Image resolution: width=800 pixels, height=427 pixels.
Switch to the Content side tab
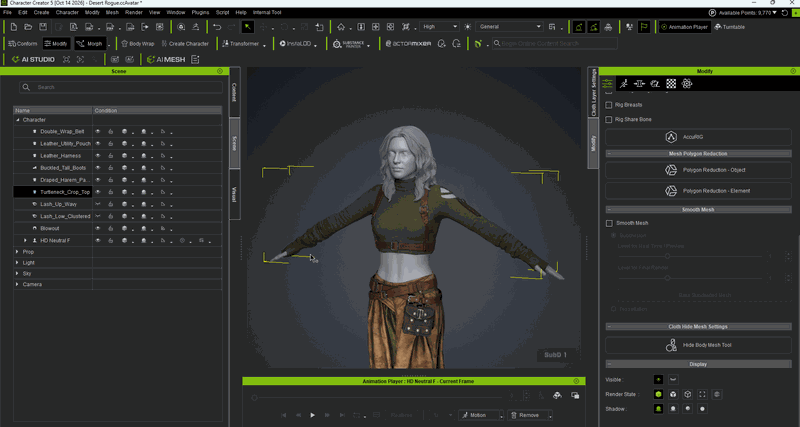tap(235, 92)
